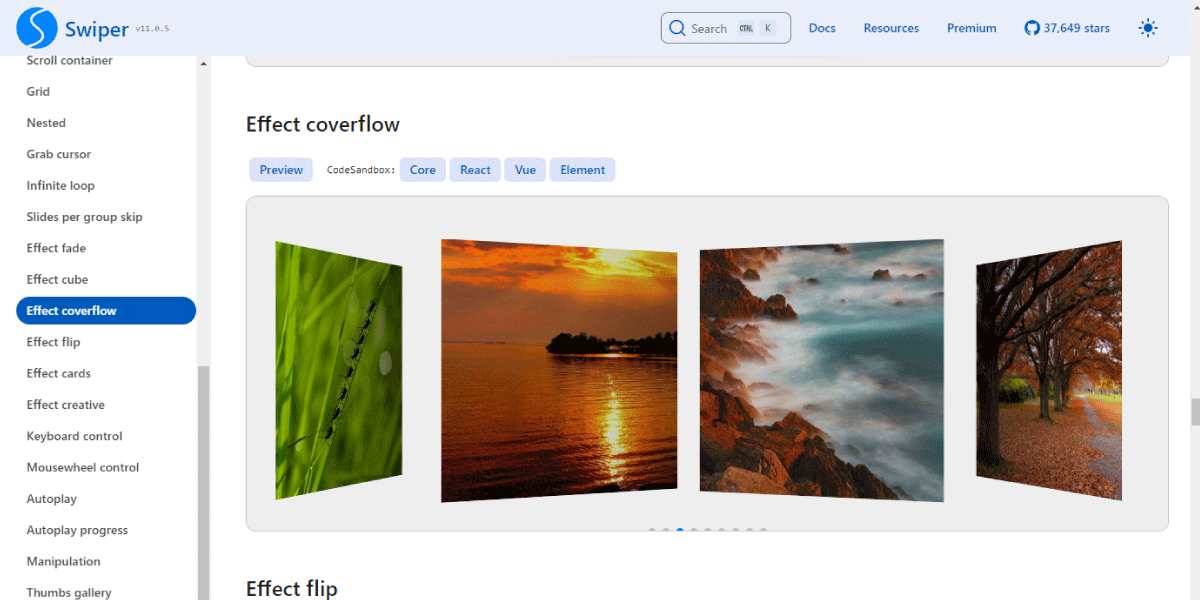
Task: Open the Core CodeSandbox
Action: coord(423,170)
